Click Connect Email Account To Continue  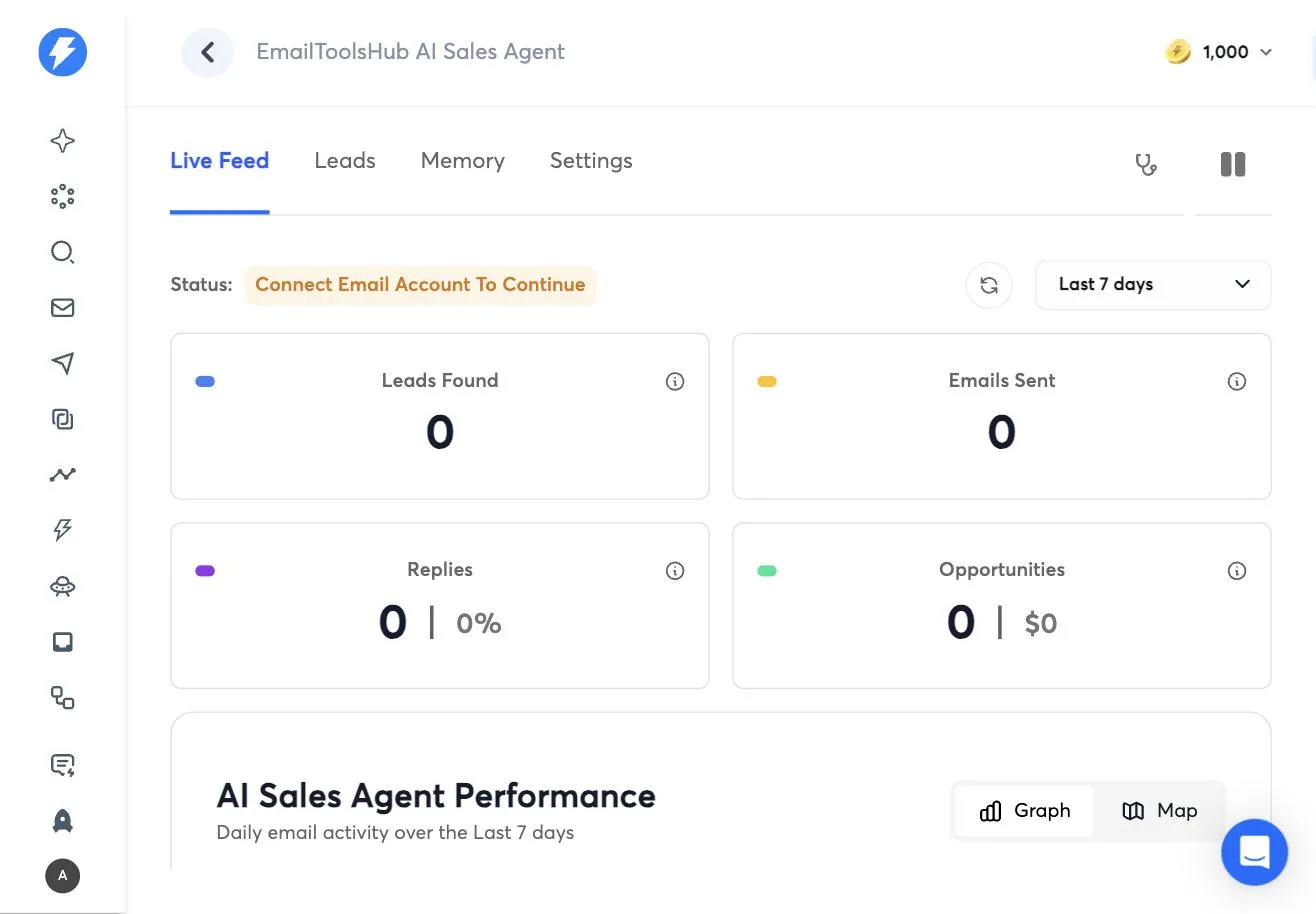coord(420,285)
